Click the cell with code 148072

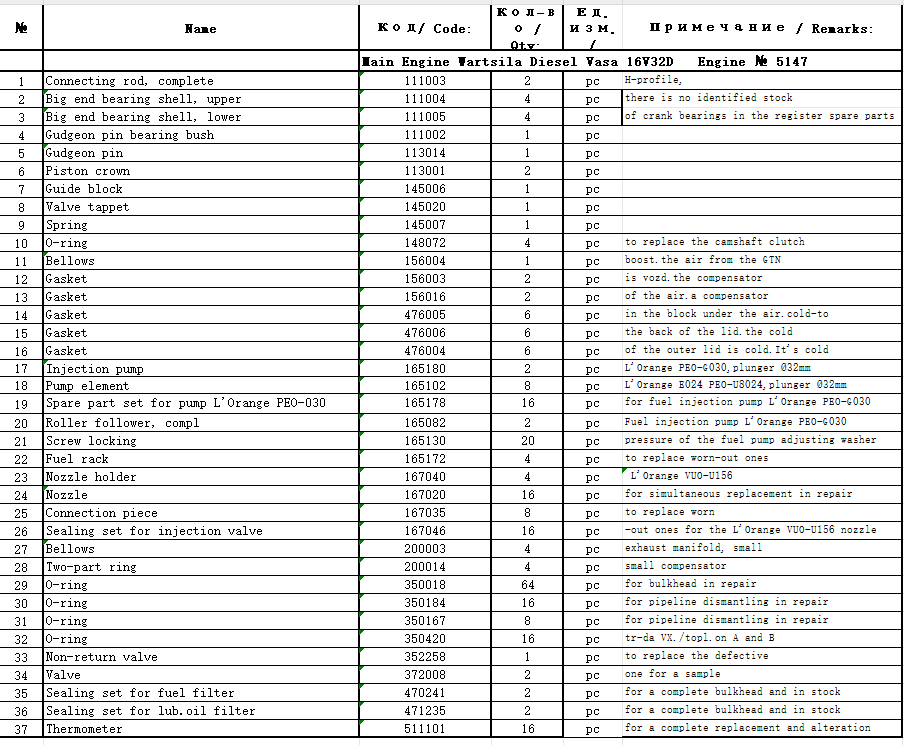click(x=425, y=243)
